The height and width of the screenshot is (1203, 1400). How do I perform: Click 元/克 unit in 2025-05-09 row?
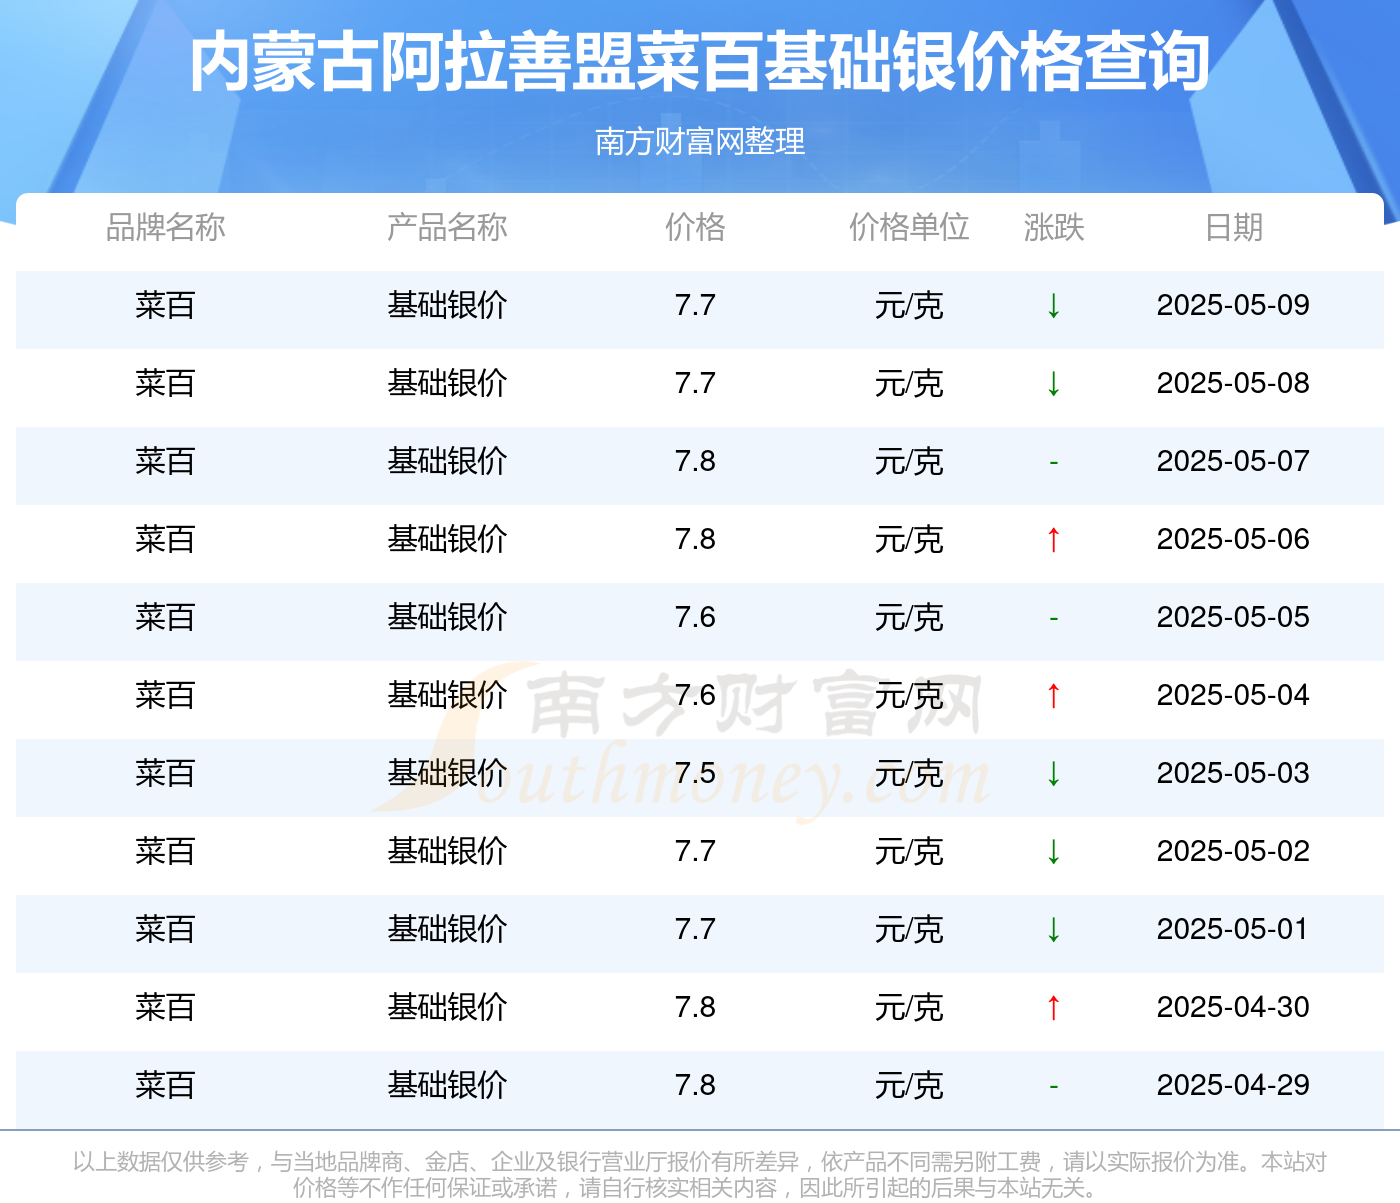[909, 305]
